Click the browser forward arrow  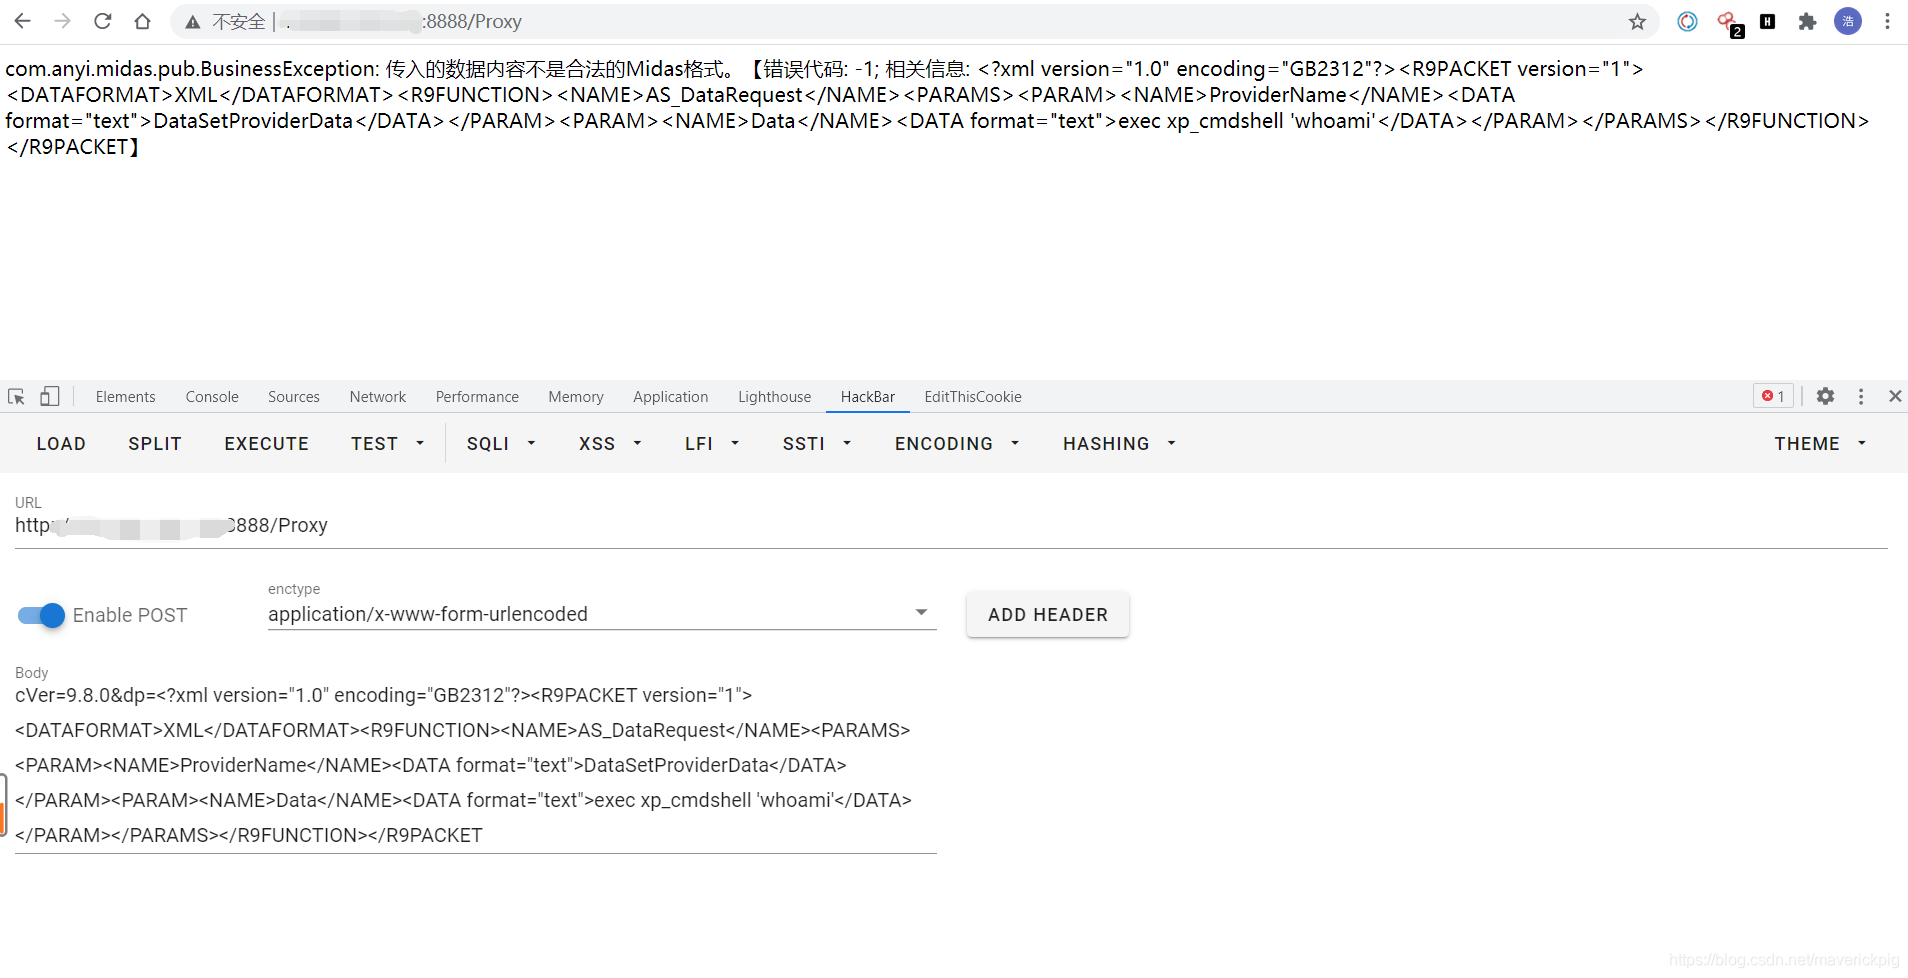point(62,21)
